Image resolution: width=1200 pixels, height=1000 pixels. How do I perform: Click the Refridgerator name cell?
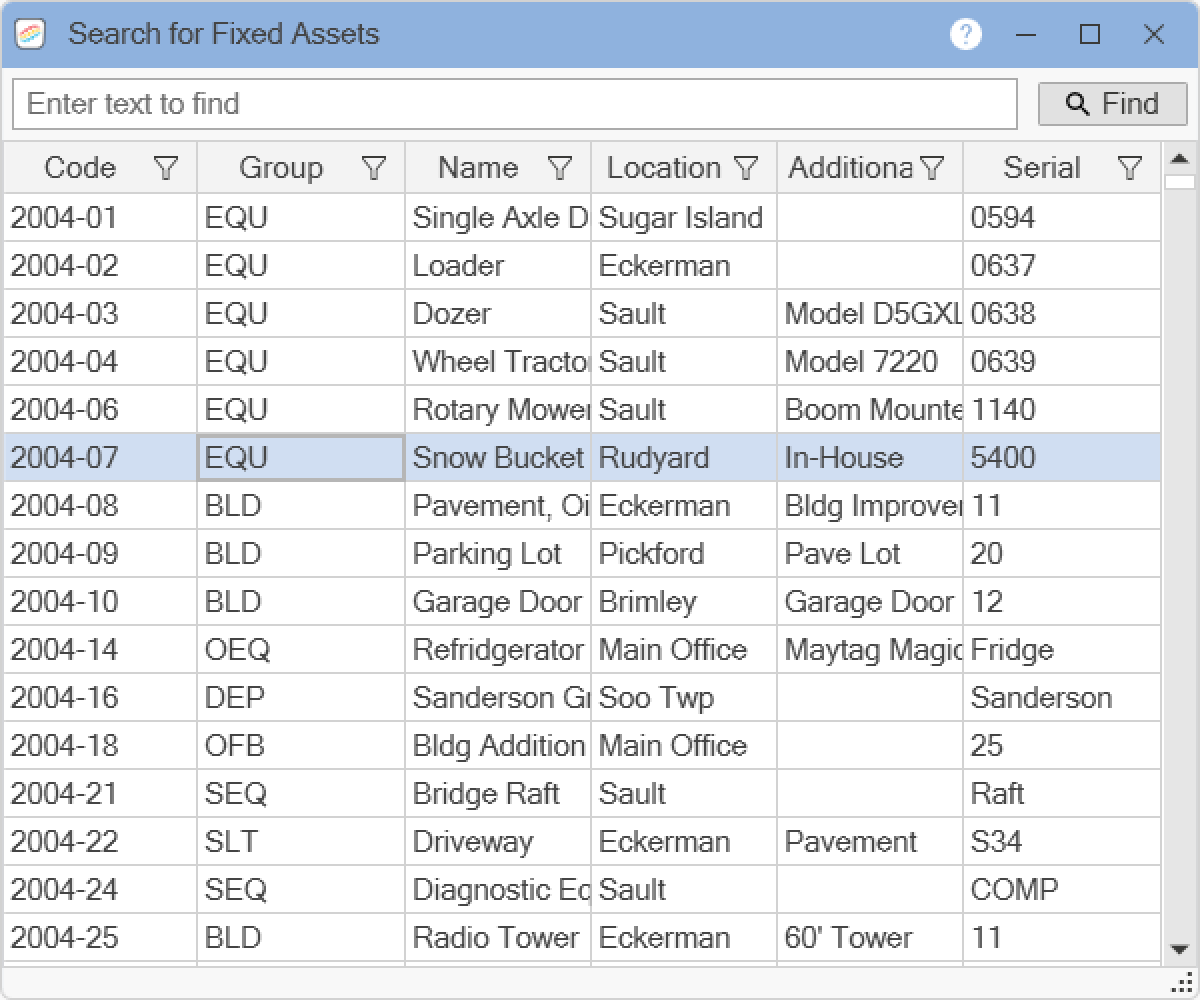(x=497, y=650)
